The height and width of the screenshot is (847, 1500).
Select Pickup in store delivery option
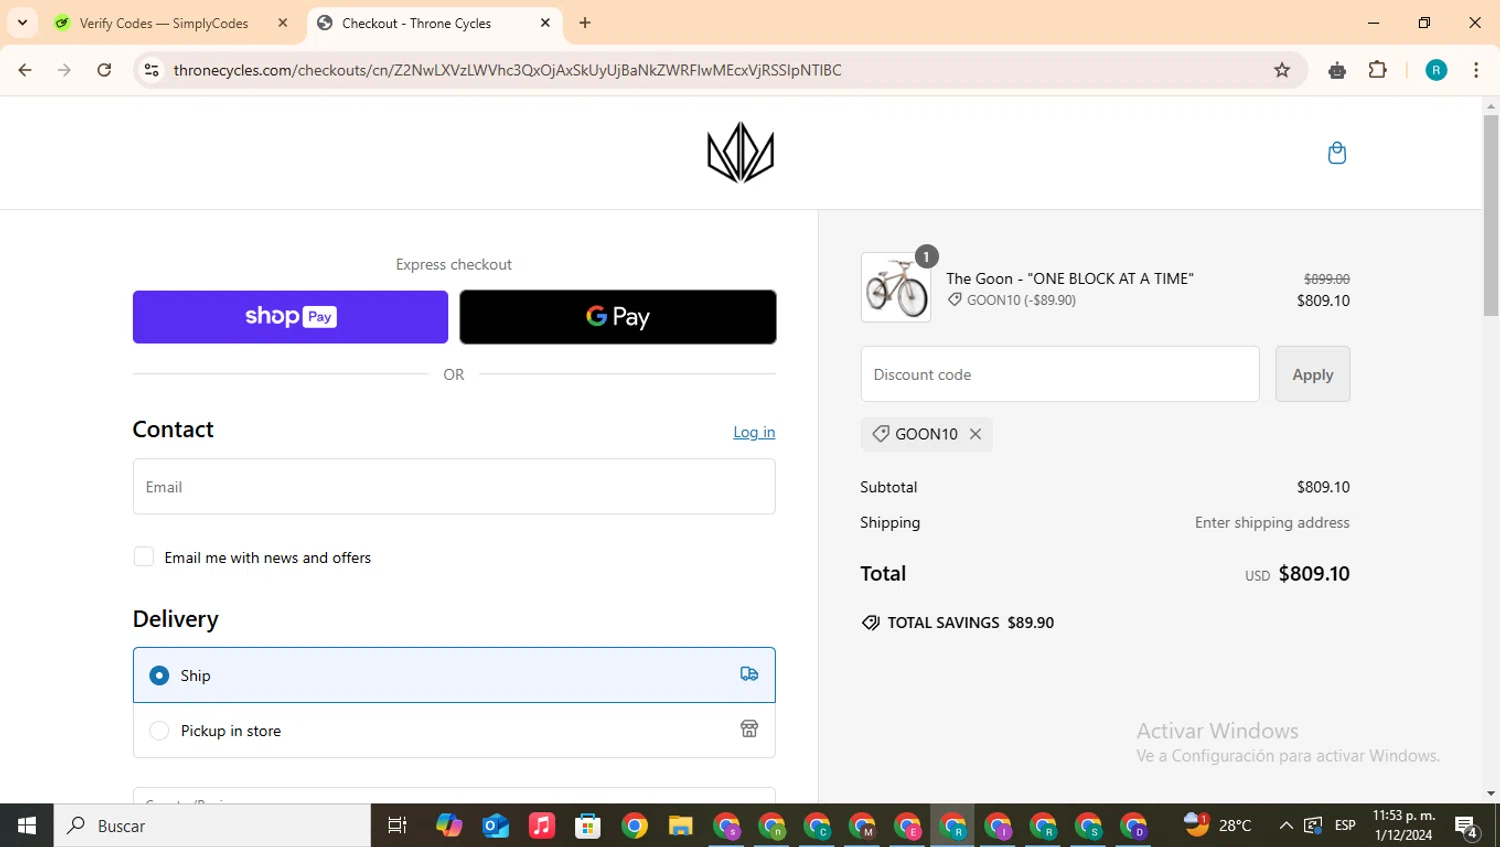[x=454, y=730]
